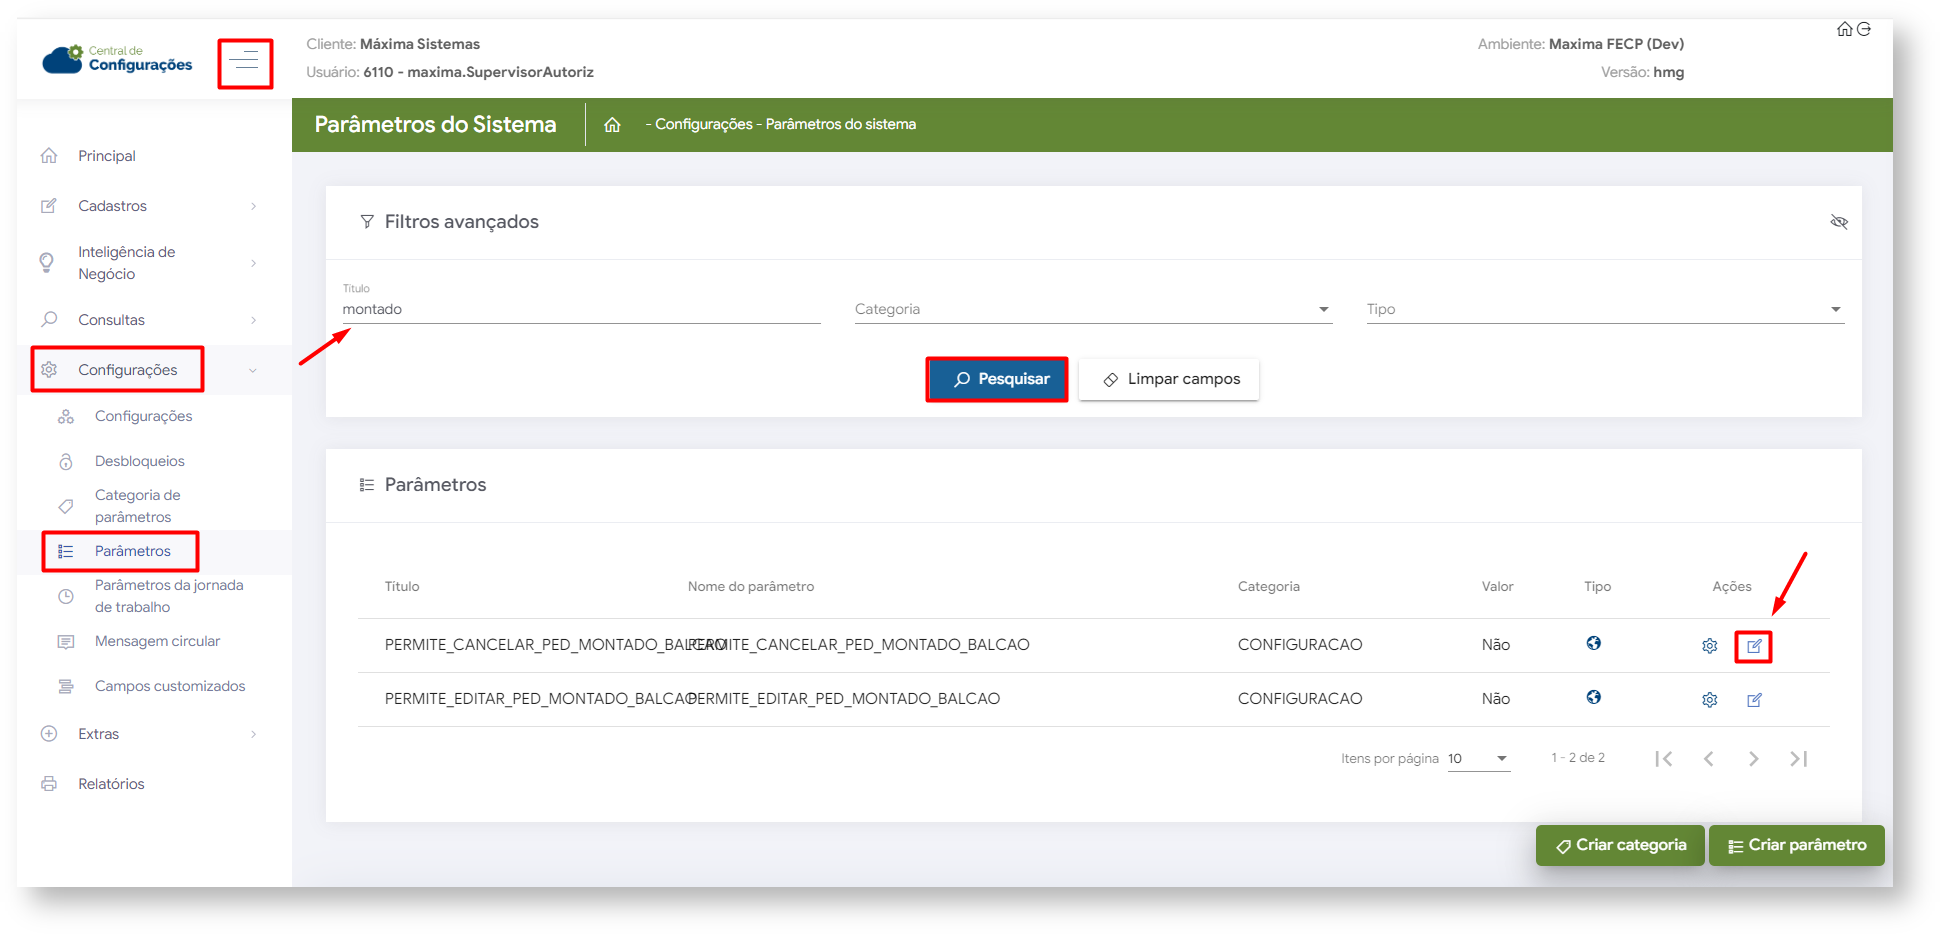Click the hamburger menu icon
1941x935 pixels.
click(244, 63)
